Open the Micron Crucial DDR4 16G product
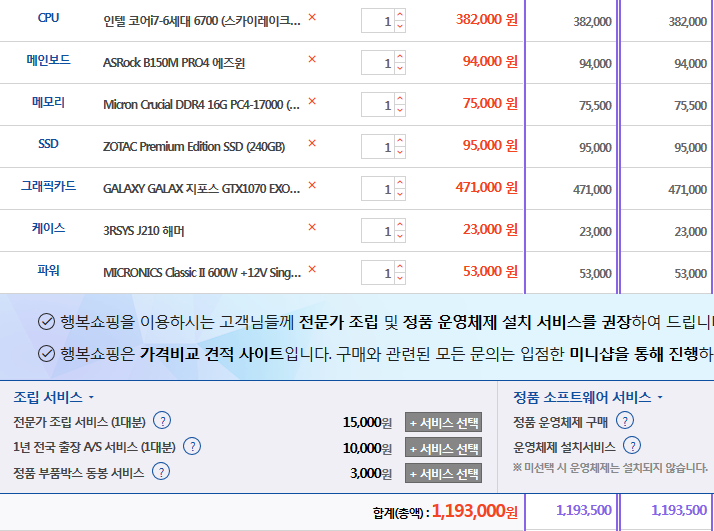The width and height of the screenshot is (714, 531). [201, 105]
